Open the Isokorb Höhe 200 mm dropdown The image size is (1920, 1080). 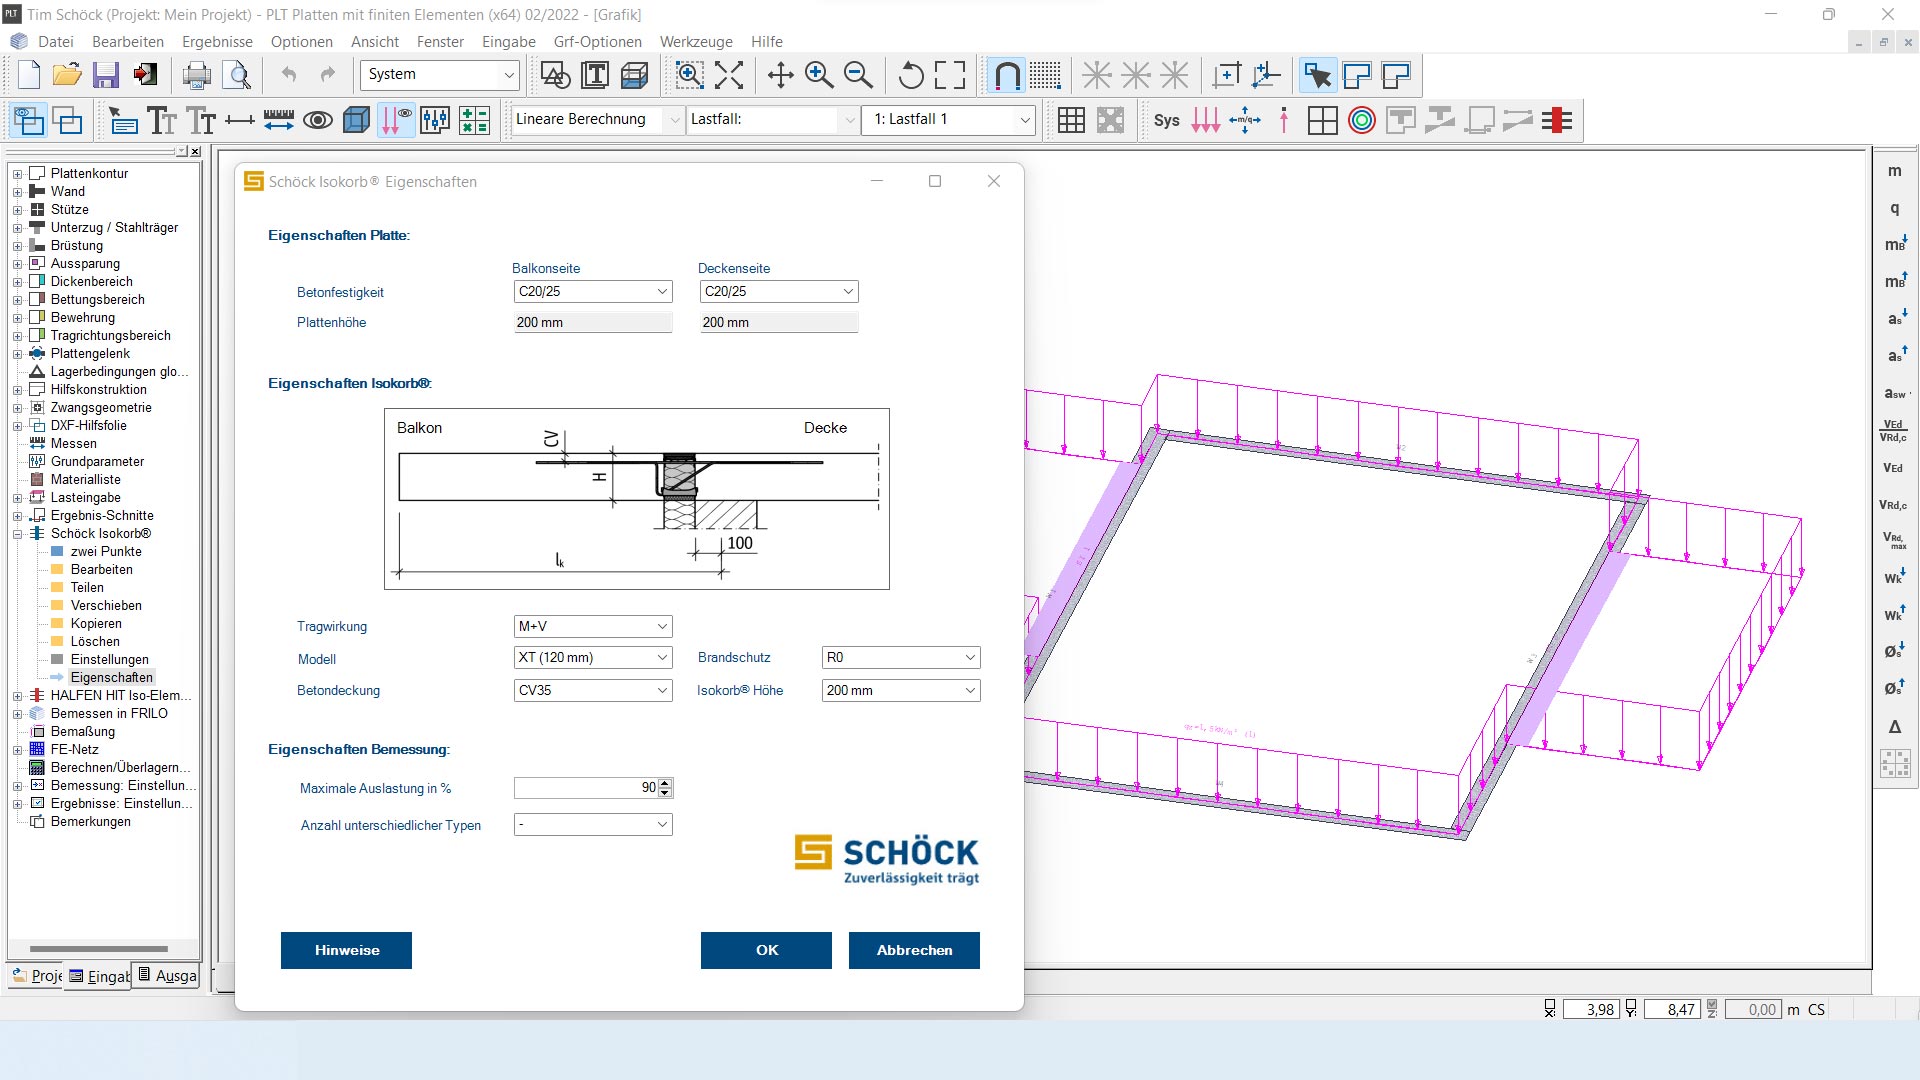(x=901, y=691)
